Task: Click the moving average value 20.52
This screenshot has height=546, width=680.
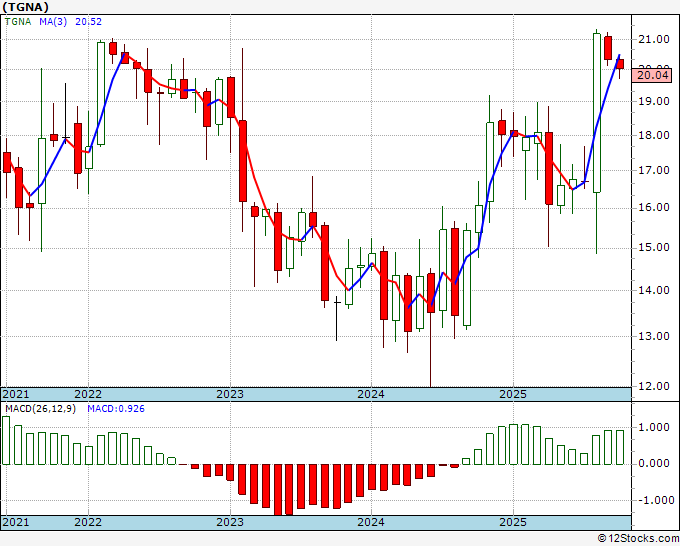Action: coord(88,21)
